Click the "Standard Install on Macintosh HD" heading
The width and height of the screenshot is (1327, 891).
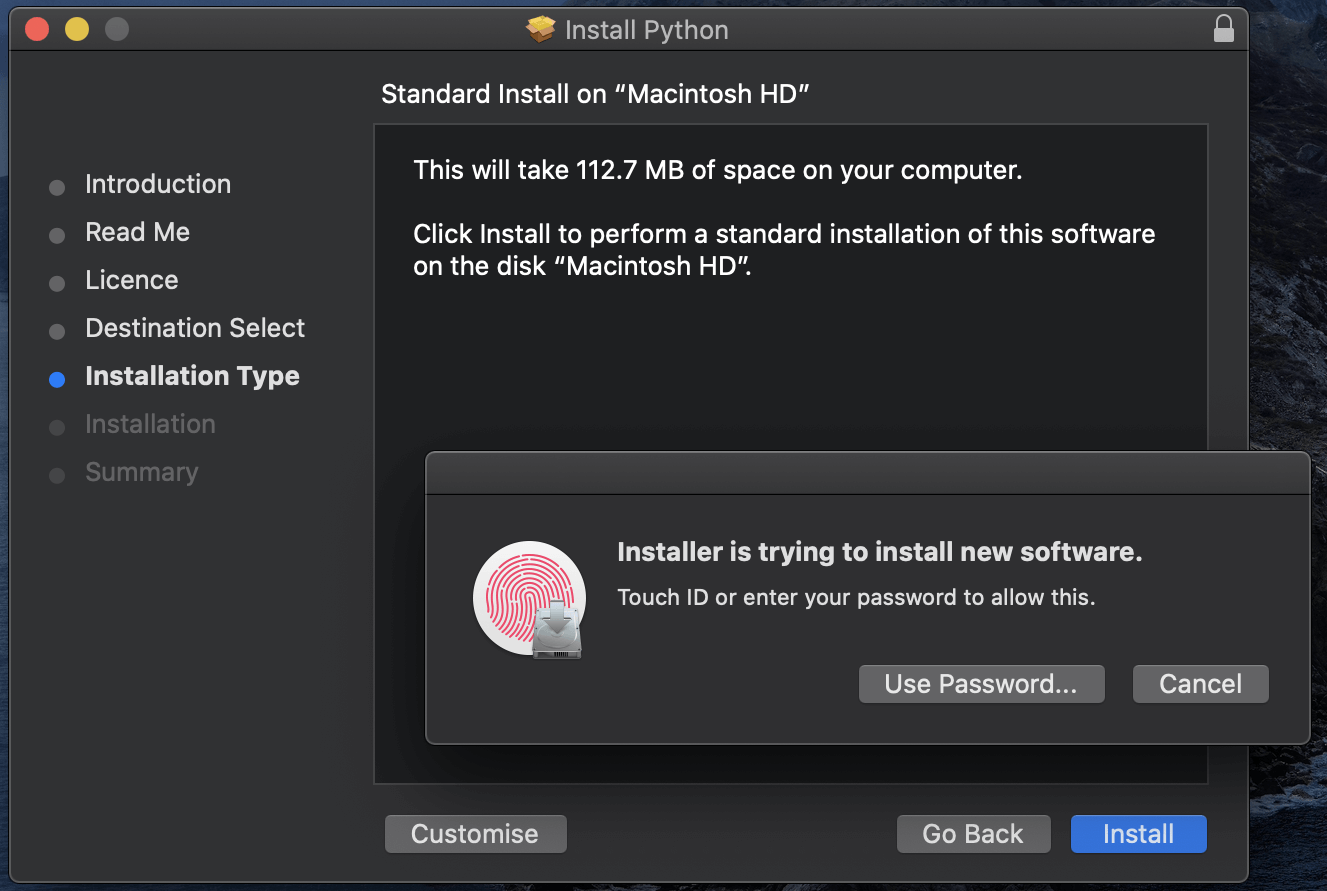point(595,94)
